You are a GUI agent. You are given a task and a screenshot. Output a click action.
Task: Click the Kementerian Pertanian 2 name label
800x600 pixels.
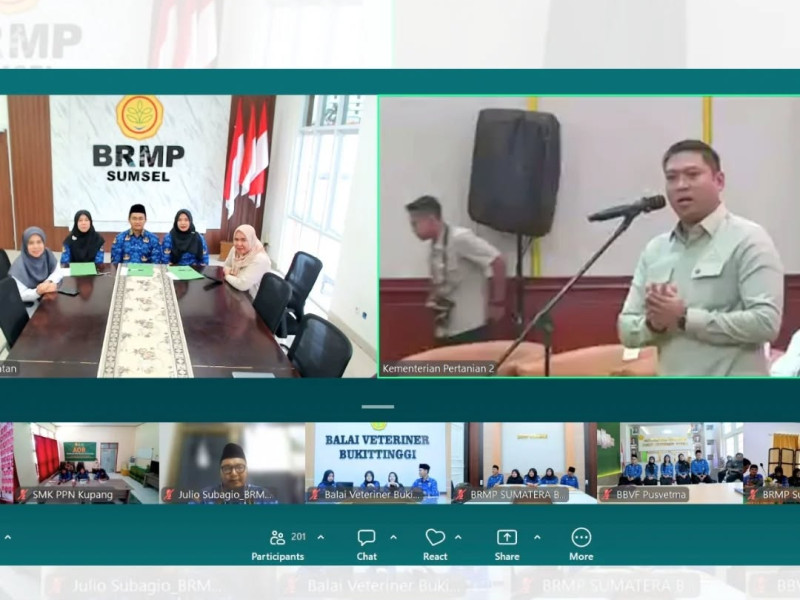point(438,368)
